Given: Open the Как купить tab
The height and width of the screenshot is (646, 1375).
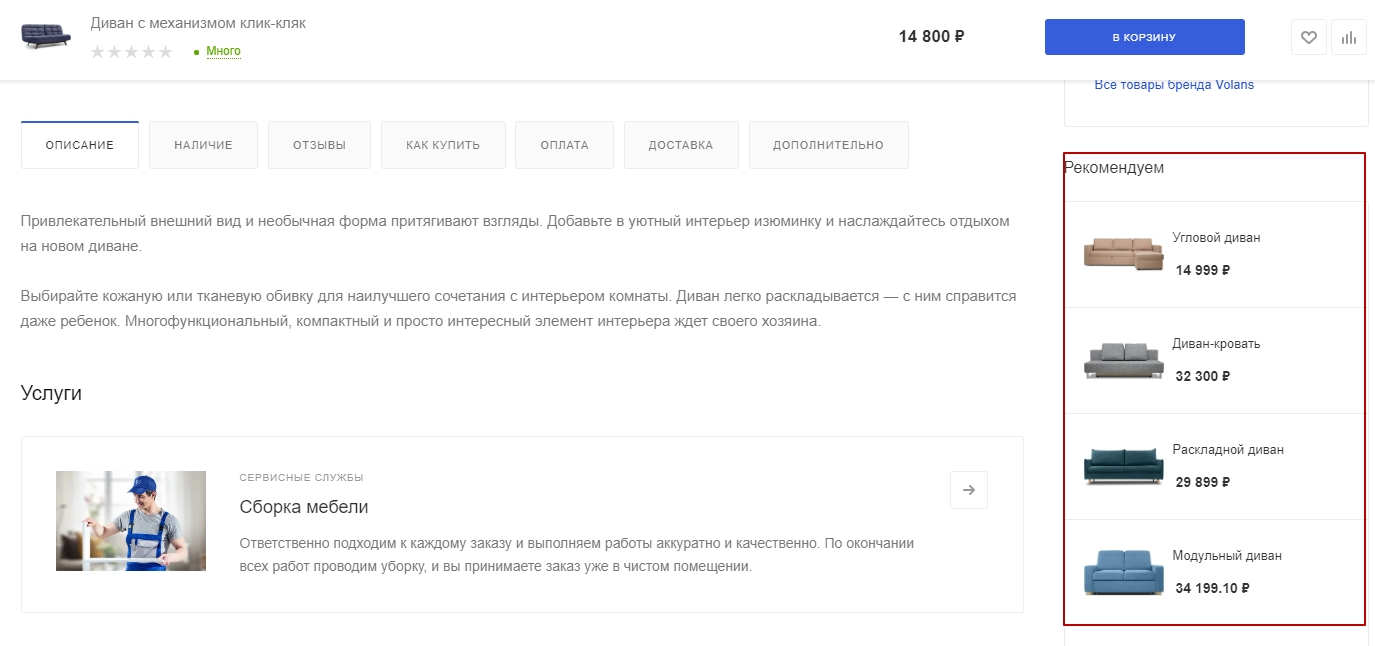Looking at the screenshot, I should click(x=443, y=145).
